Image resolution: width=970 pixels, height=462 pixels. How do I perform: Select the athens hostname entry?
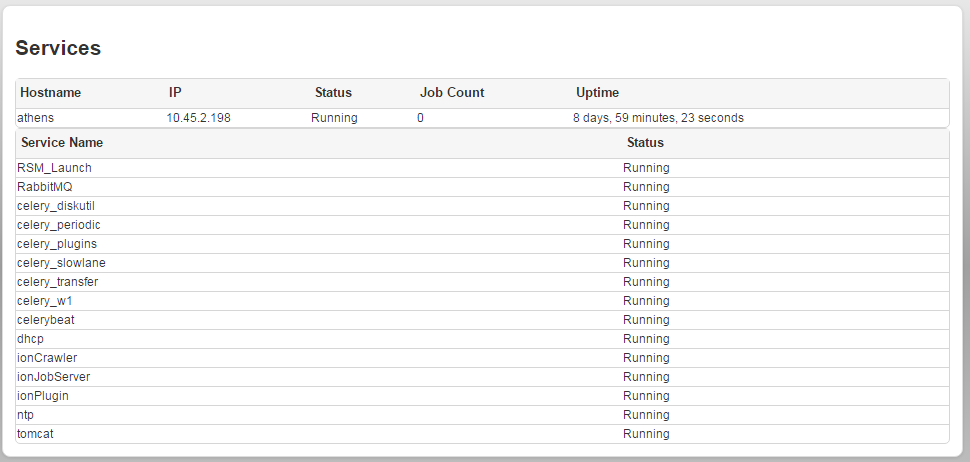click(x=36, y=118)
